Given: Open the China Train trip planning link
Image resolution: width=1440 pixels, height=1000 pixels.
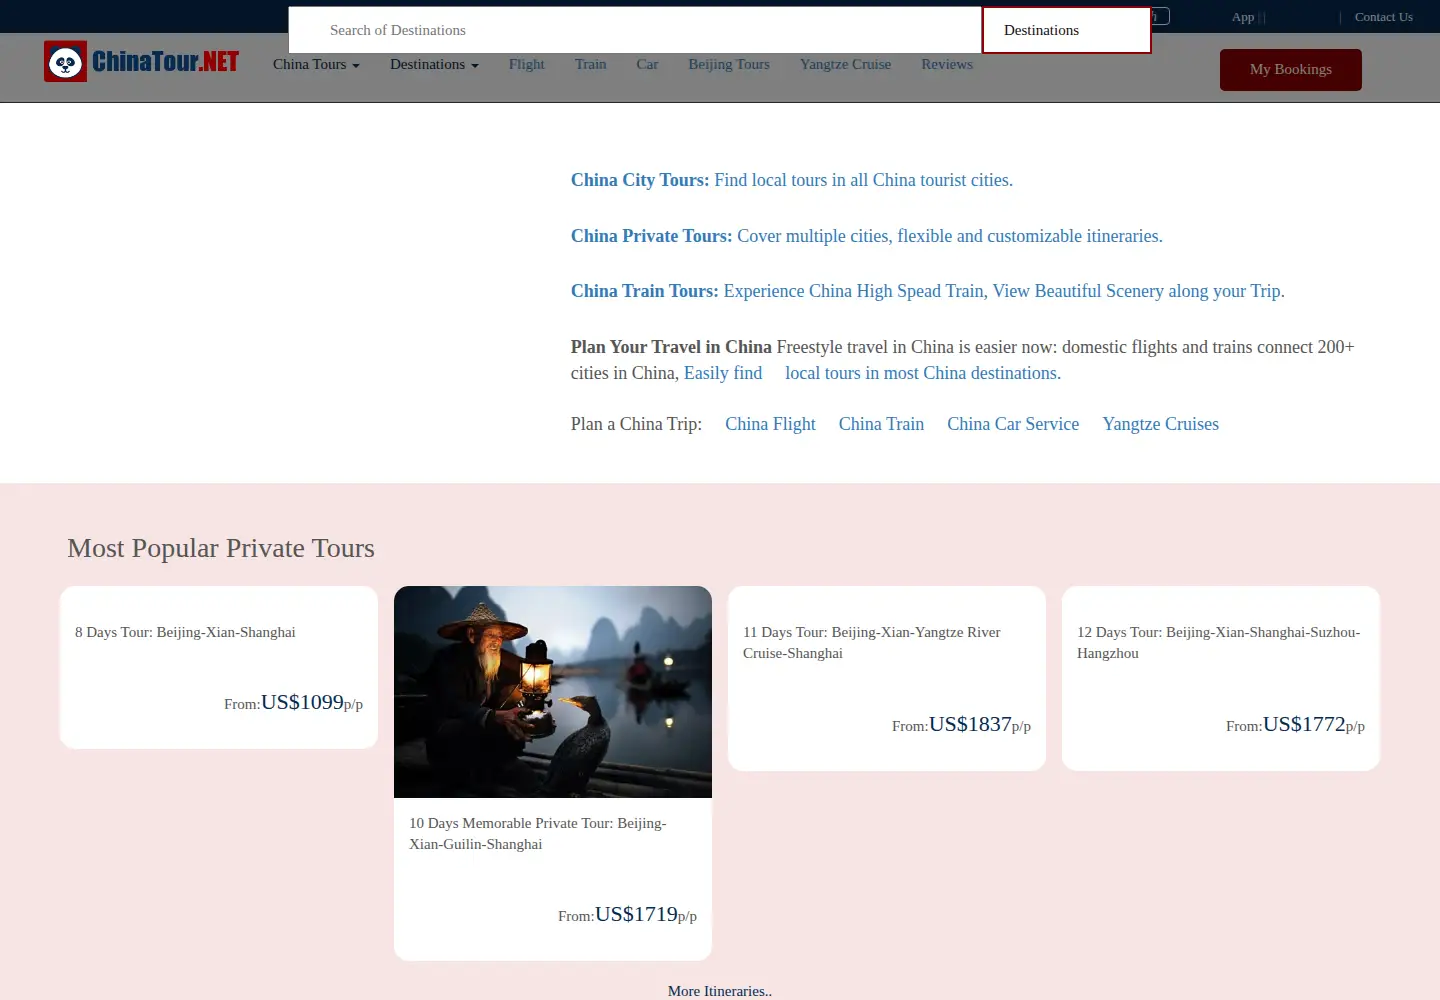Looking at the screenshot, I should (881, 424).
